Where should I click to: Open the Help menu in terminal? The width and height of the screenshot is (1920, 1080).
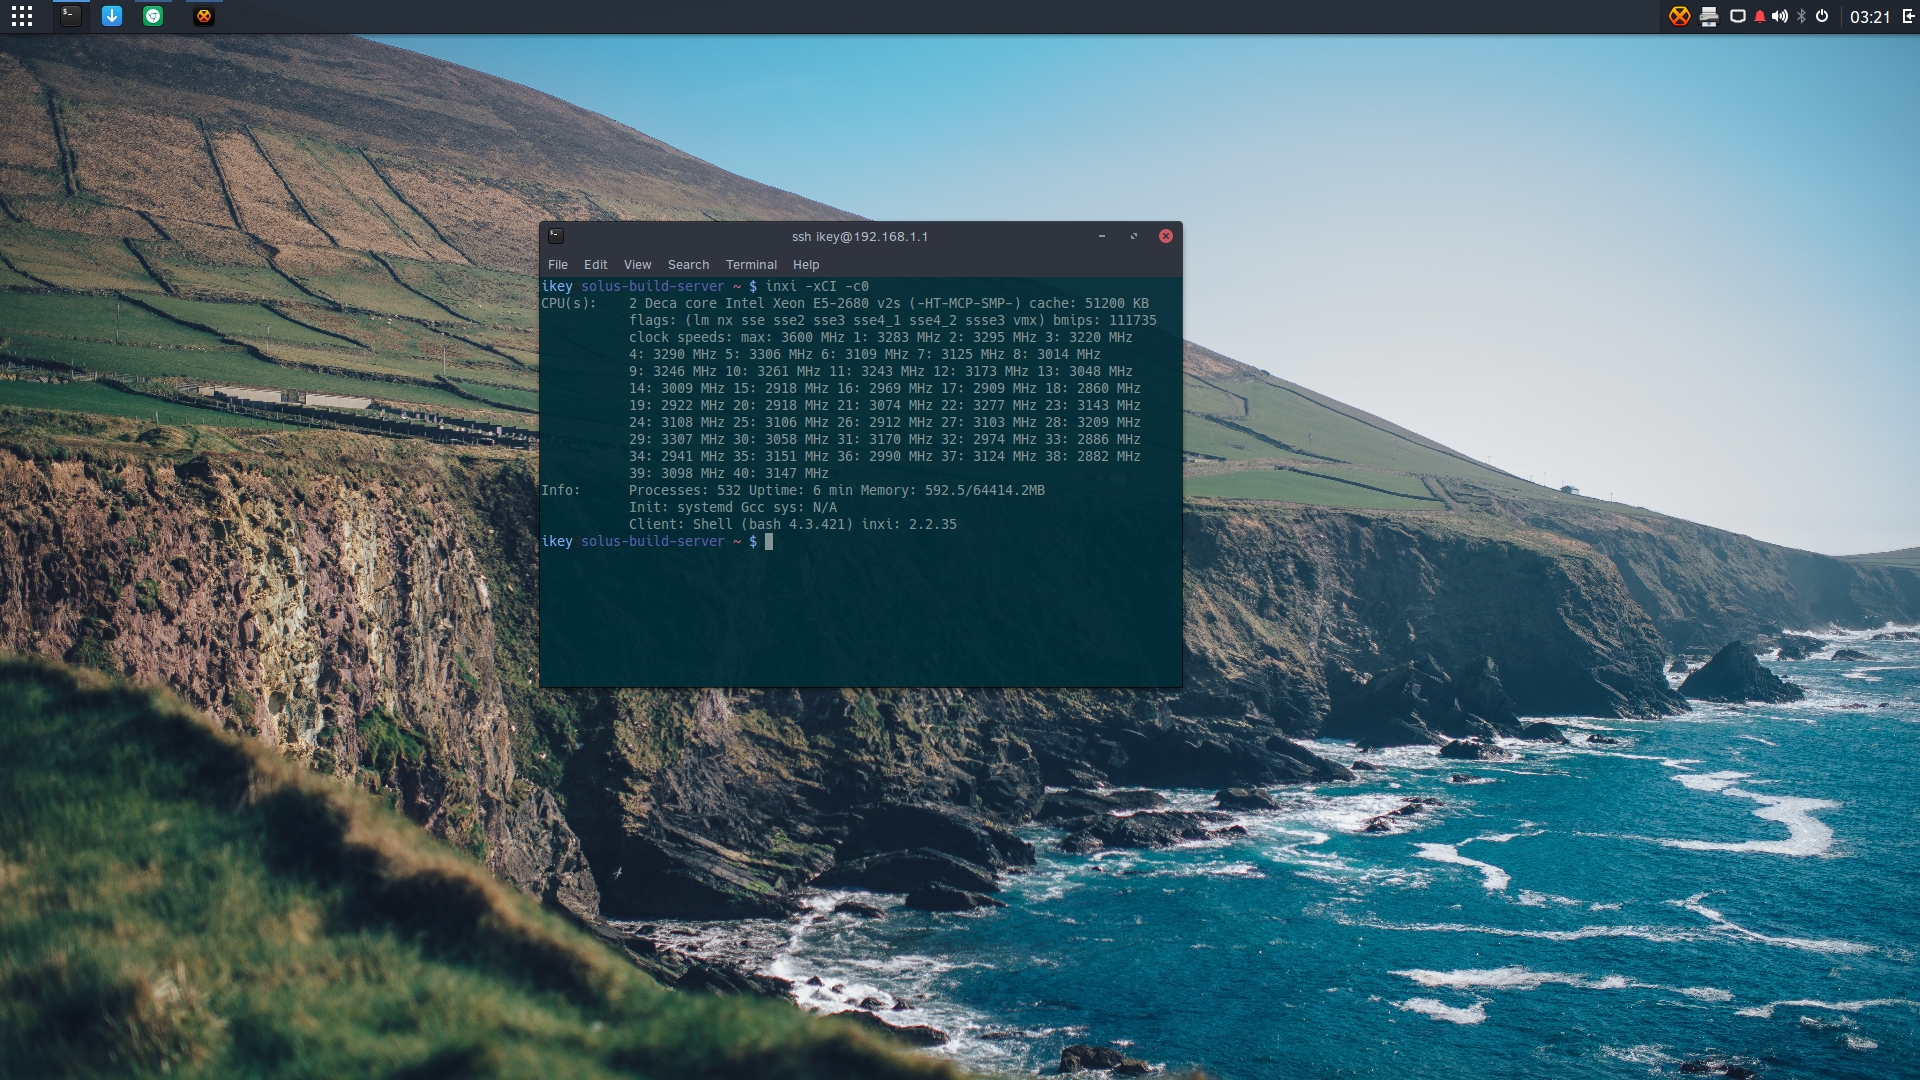806,265
